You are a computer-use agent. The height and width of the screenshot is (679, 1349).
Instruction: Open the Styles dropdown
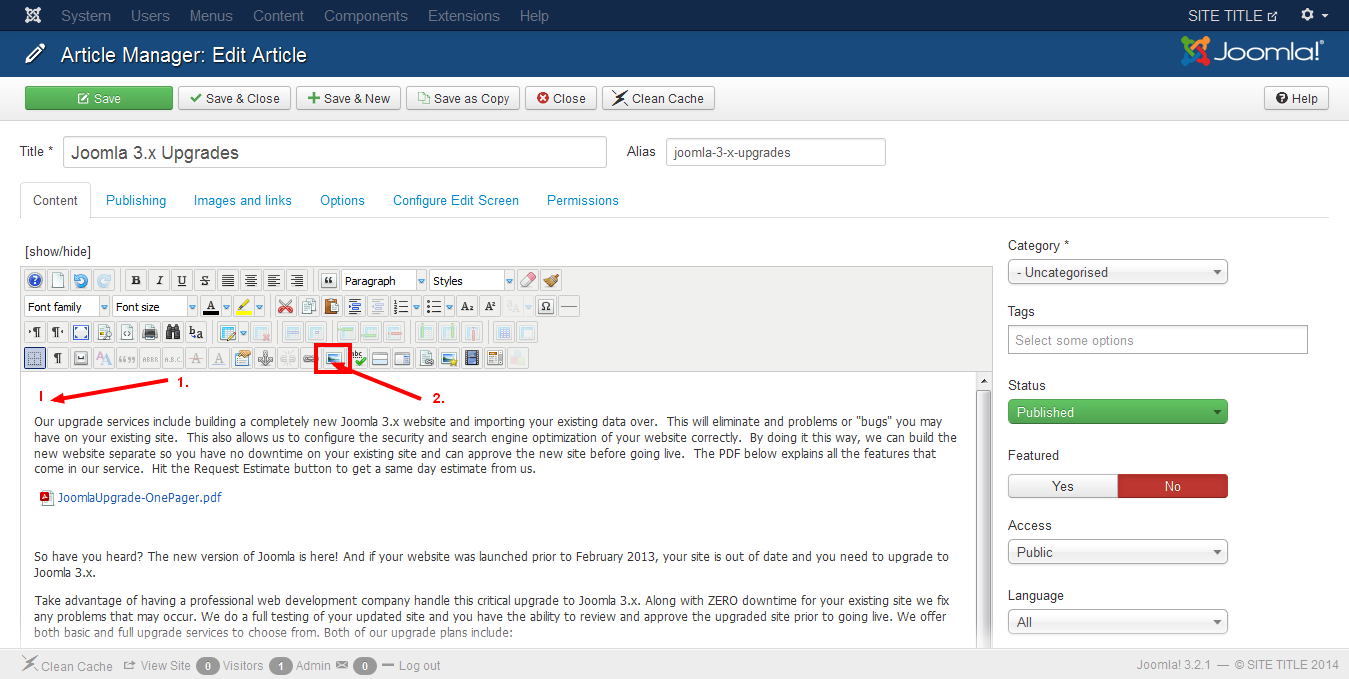pyautogui.click(x=472, y=281)
